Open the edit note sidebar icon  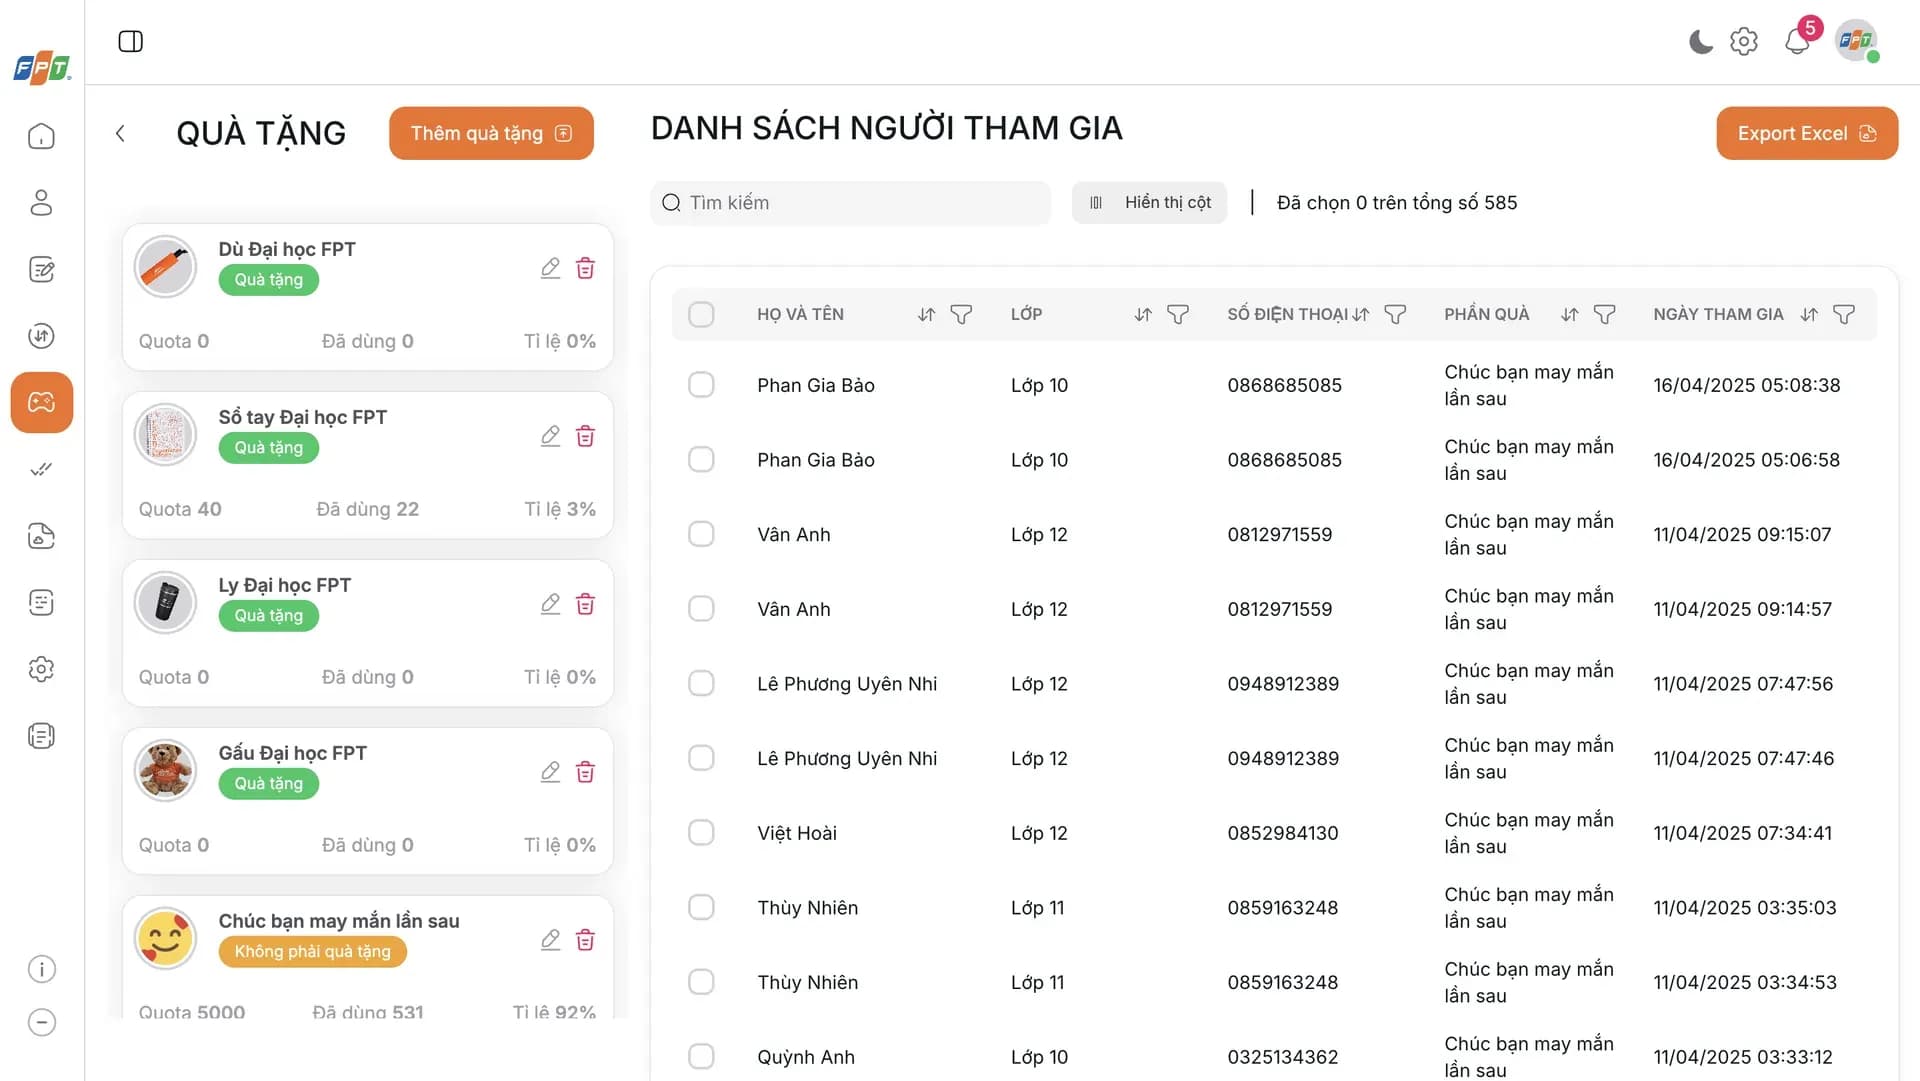(x=41, y=269)
